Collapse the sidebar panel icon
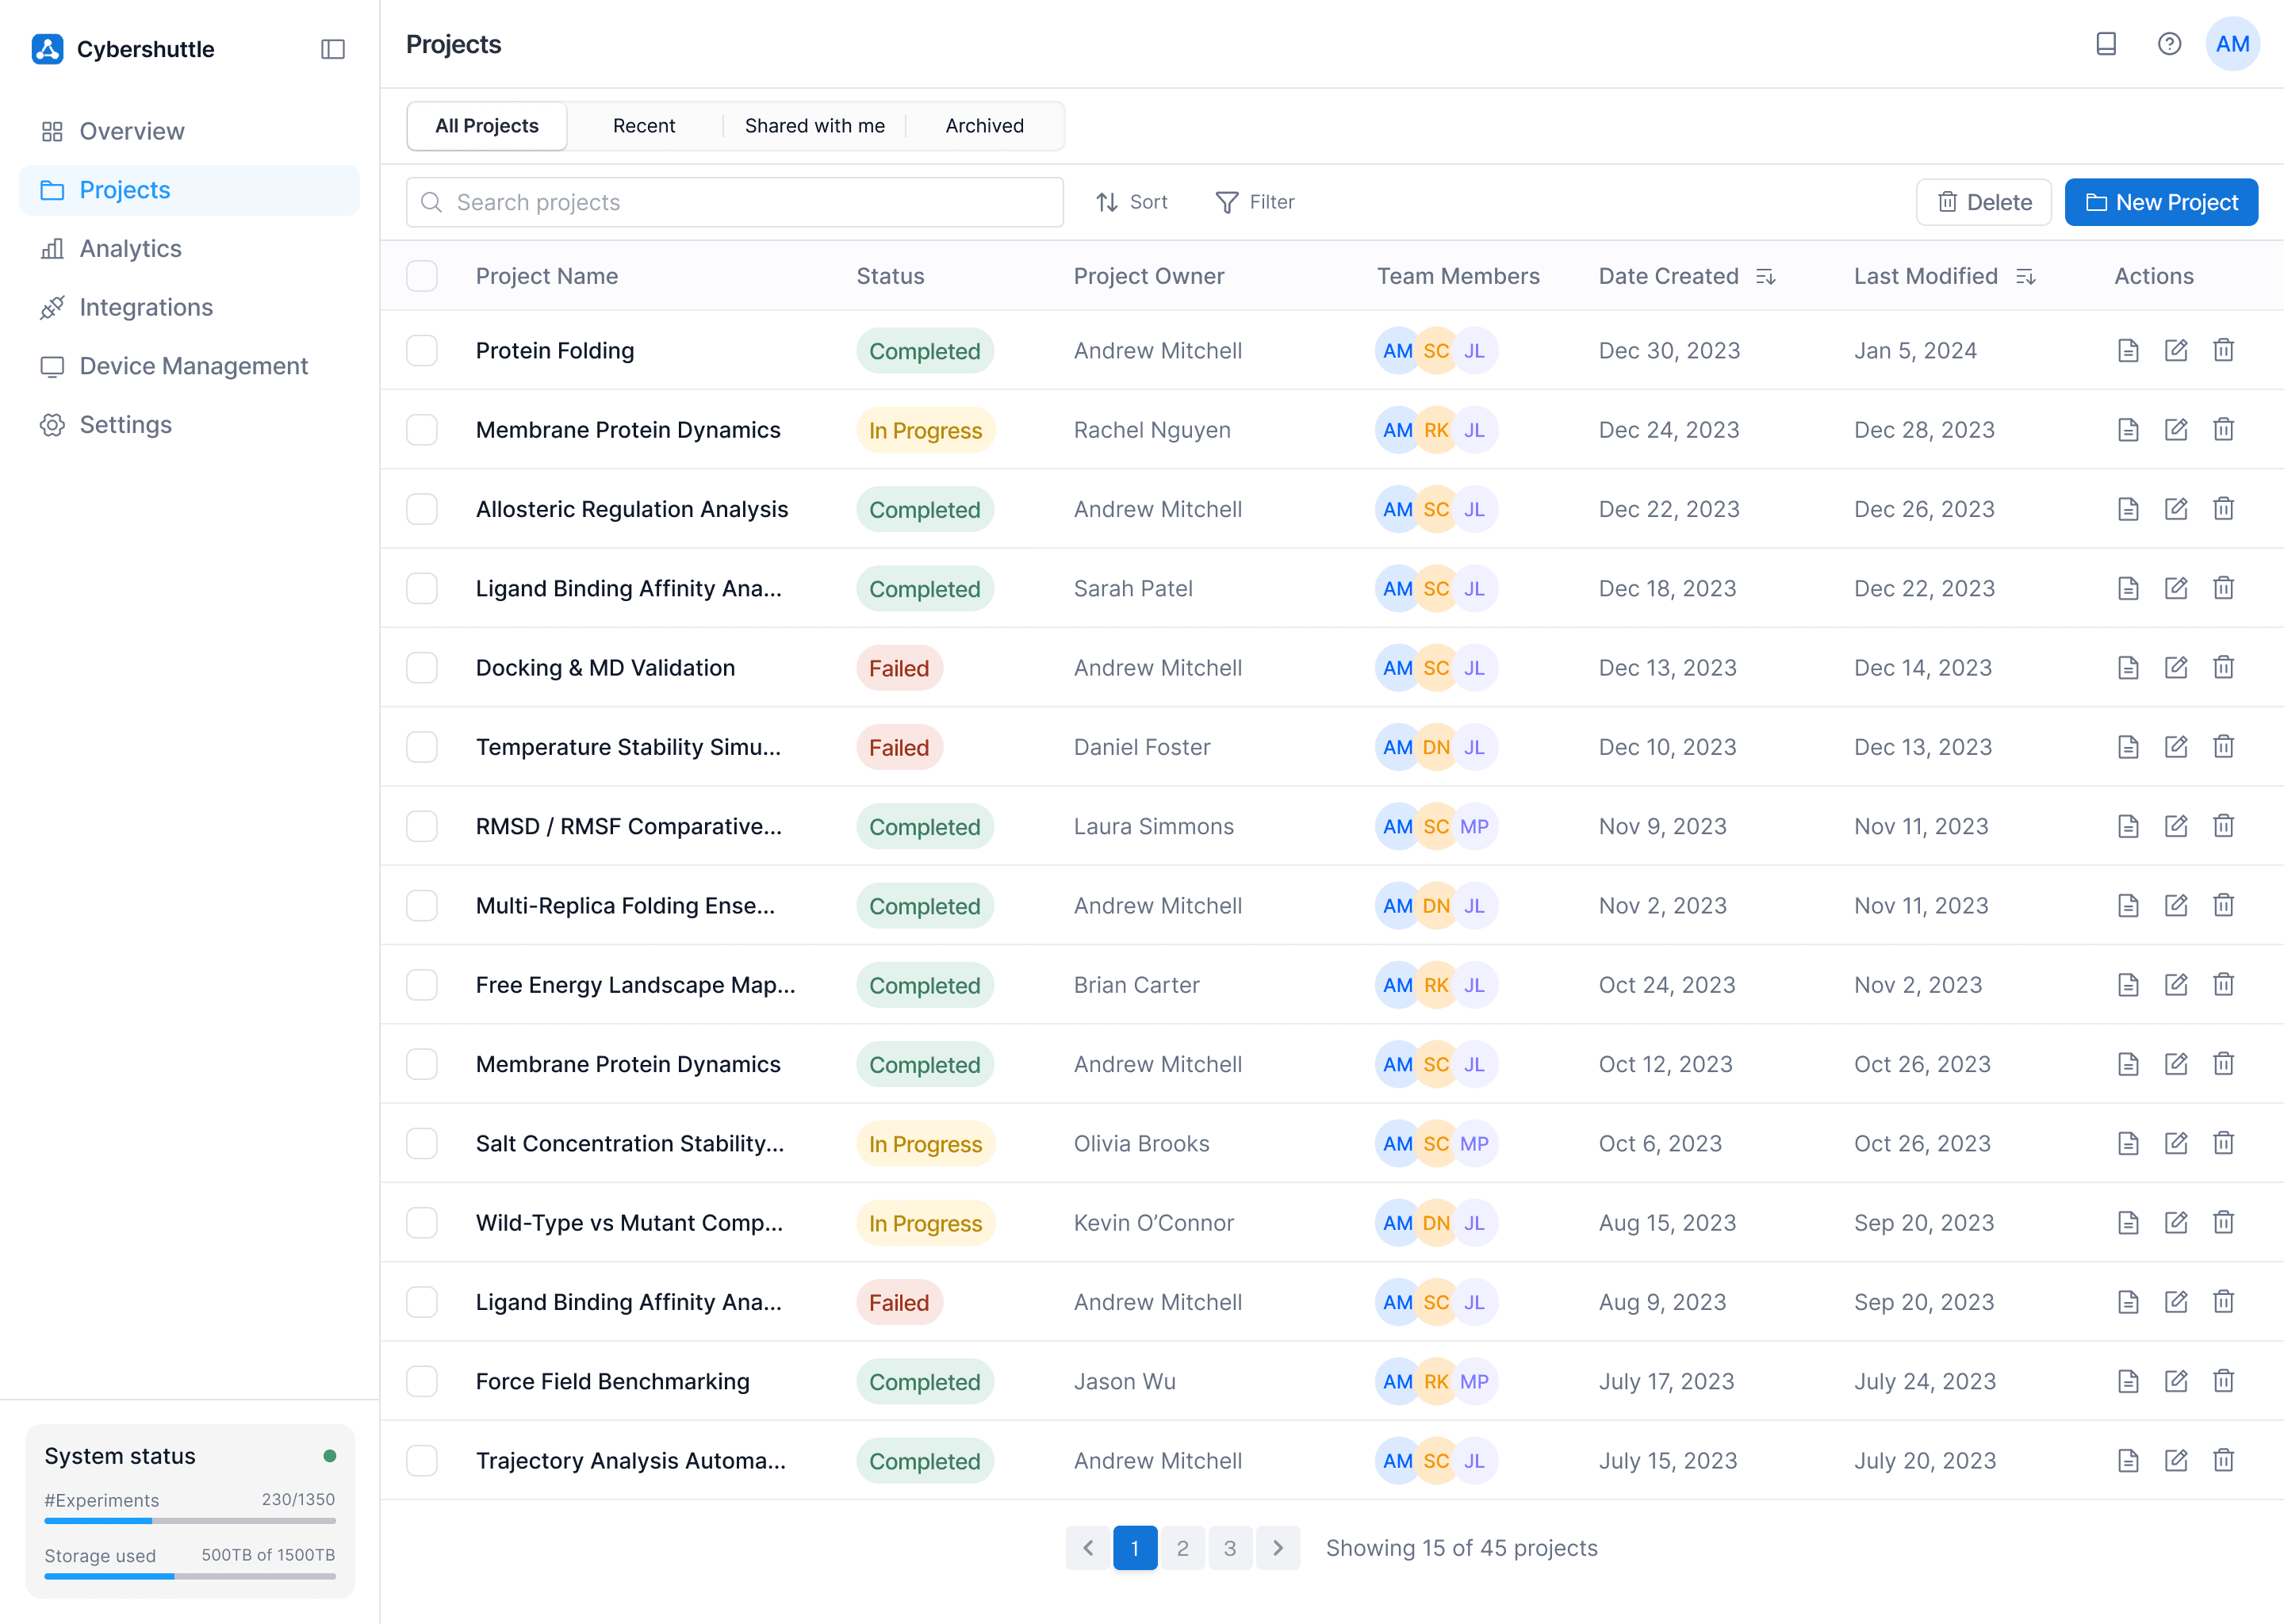The image size is (2284, 1624). (x=332, y=49)
